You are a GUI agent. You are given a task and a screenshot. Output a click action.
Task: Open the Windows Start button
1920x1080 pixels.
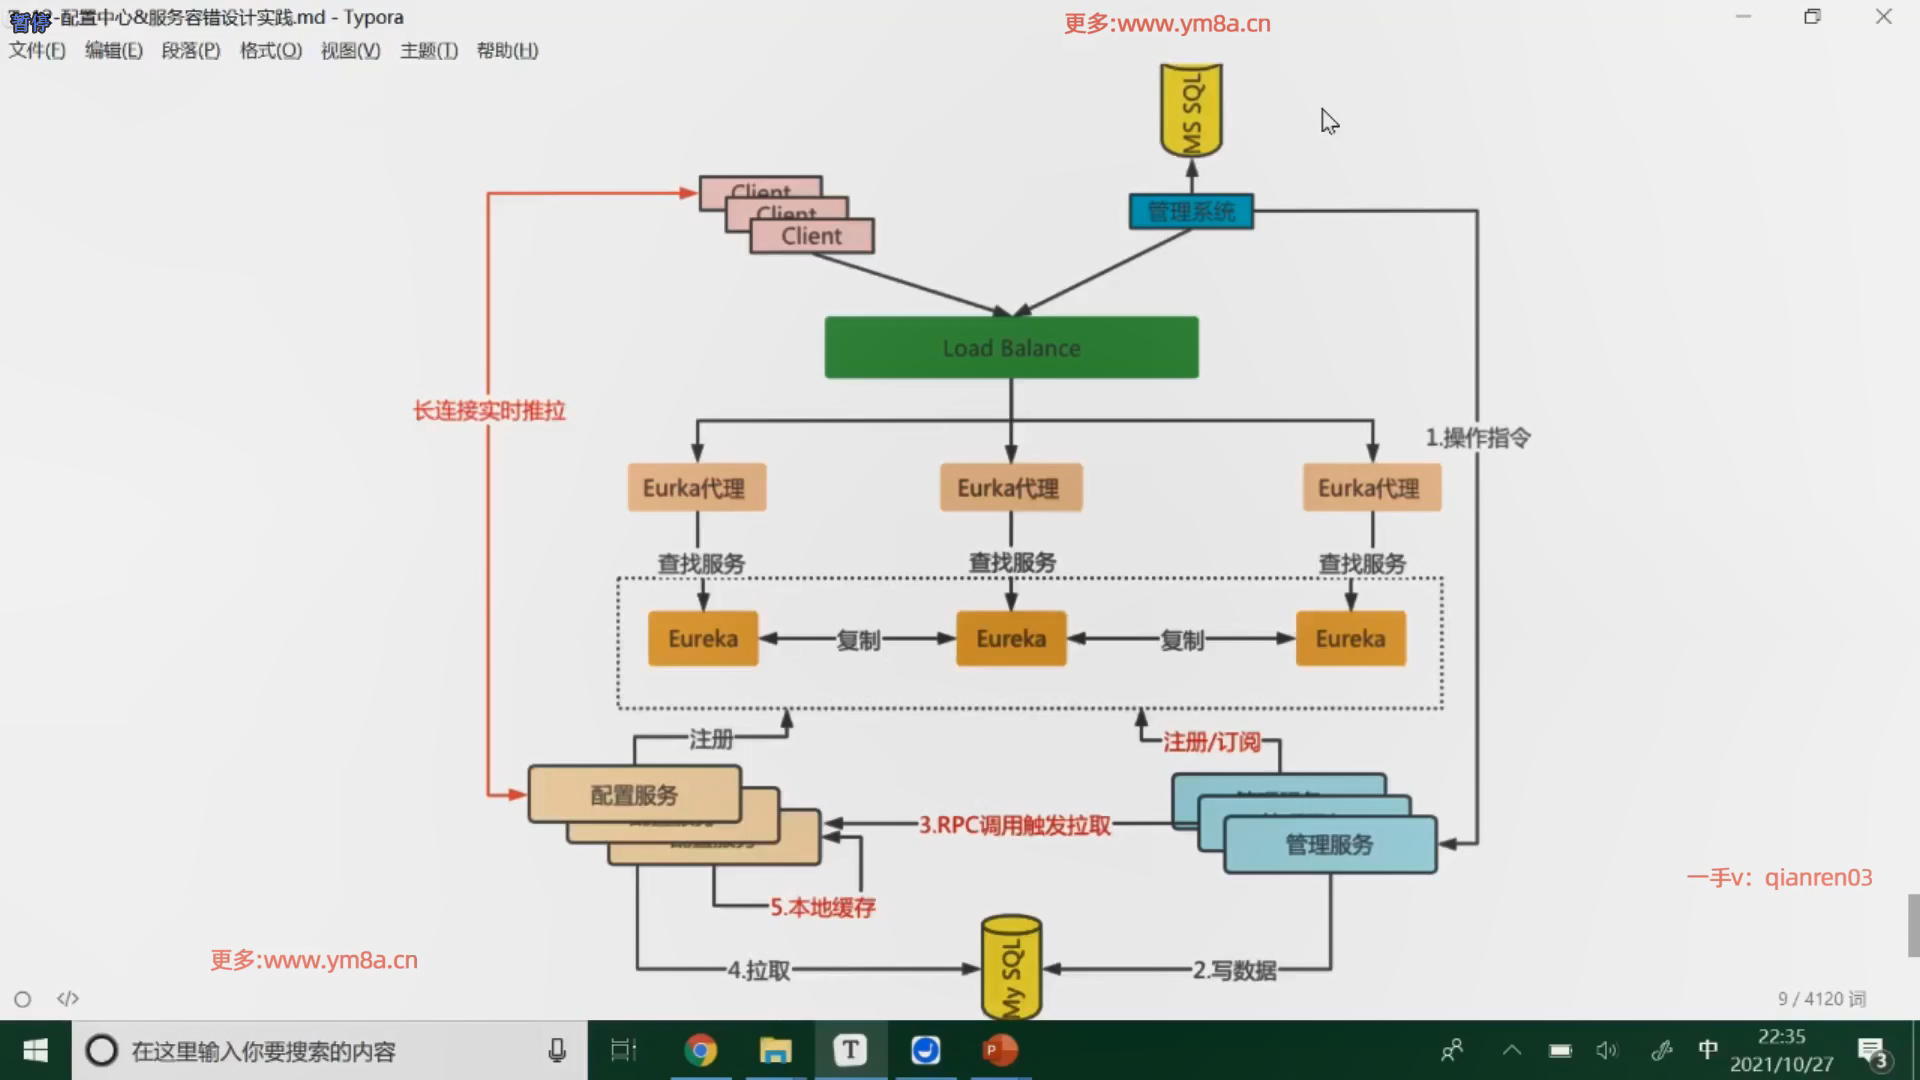click(35, 1050)
